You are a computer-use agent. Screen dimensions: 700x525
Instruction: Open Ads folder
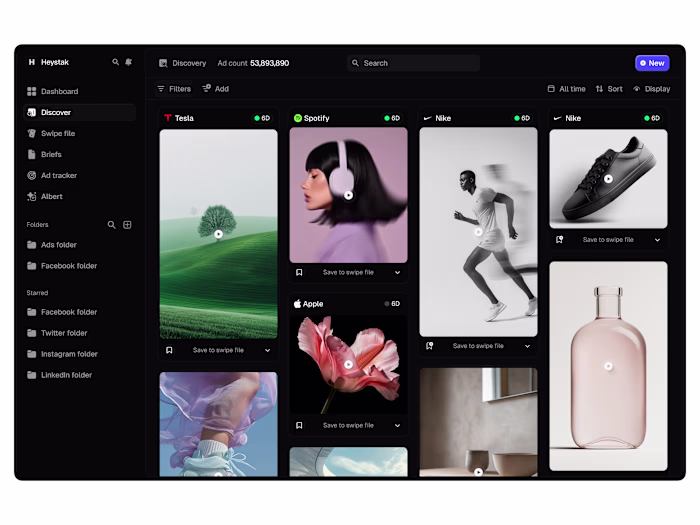pos(79,245)
